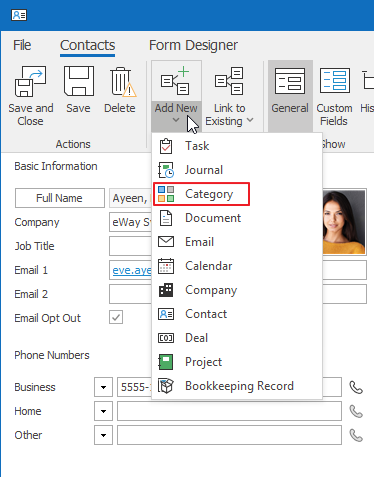Click the Full Name button
Viewport: 374px width, 477px height.
point(60,198)
